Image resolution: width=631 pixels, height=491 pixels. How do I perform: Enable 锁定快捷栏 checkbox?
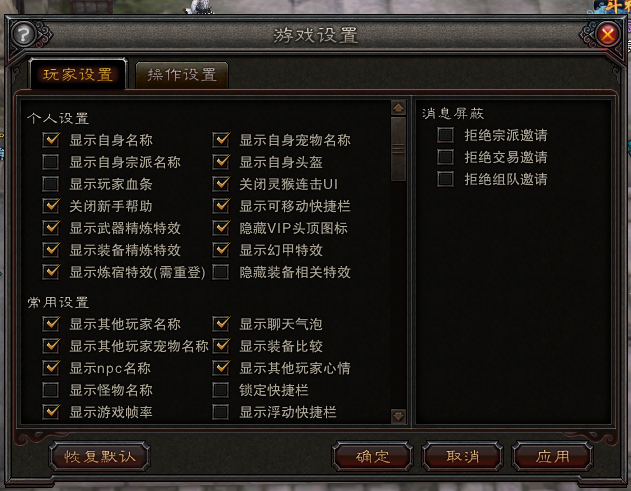(x=221, y=390)
